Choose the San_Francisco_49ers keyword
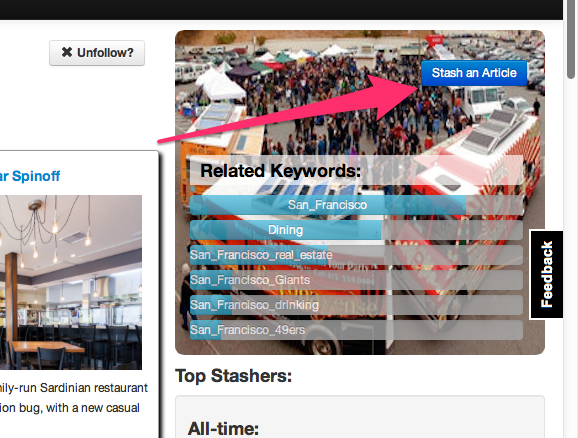 click(x=356, y=330)
